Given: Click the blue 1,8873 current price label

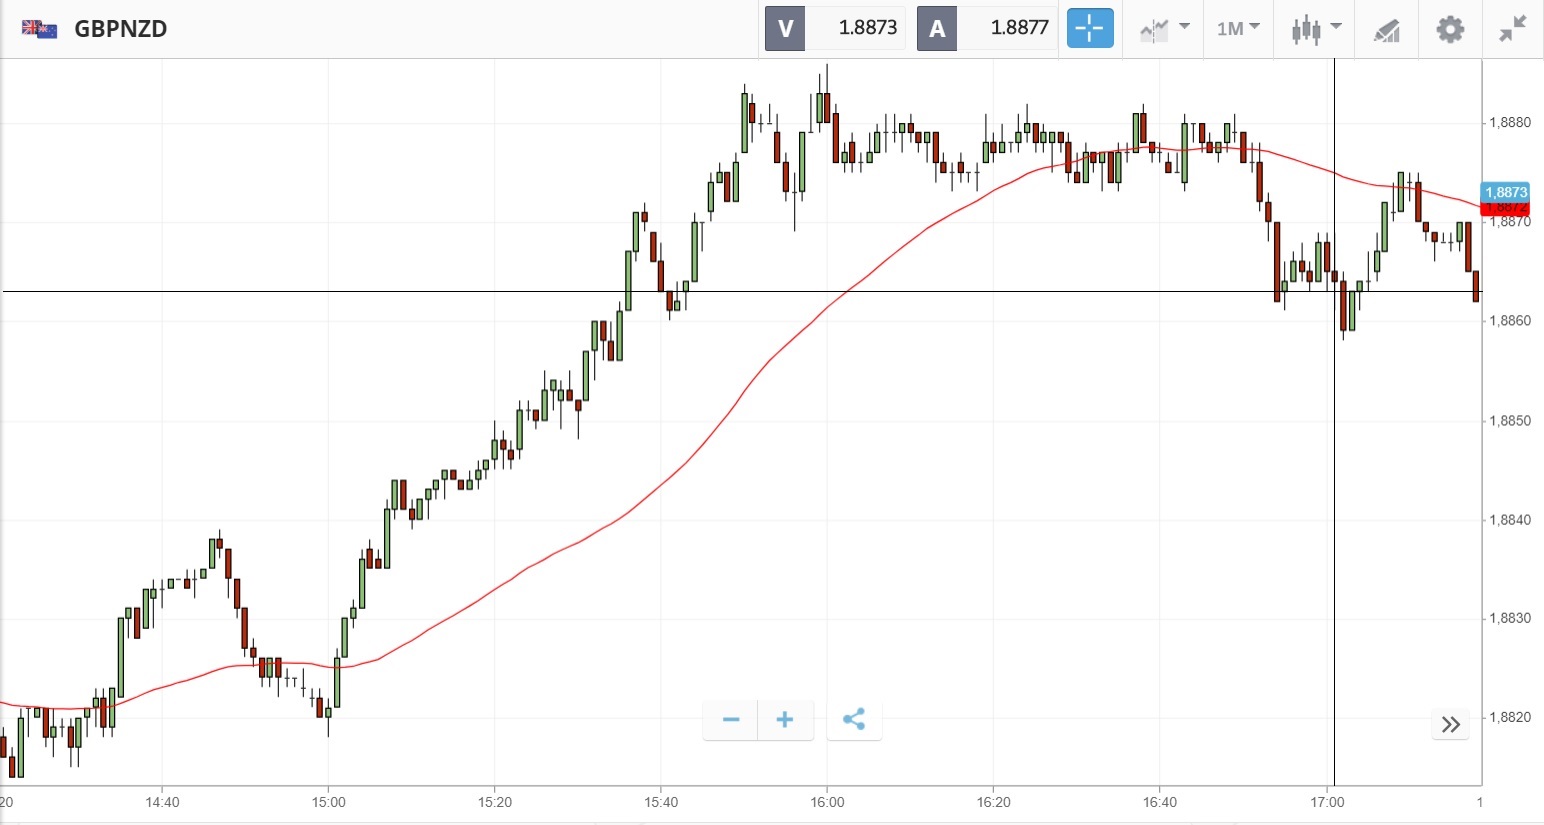Looking at the screenshot, I should click(1505, 192).
